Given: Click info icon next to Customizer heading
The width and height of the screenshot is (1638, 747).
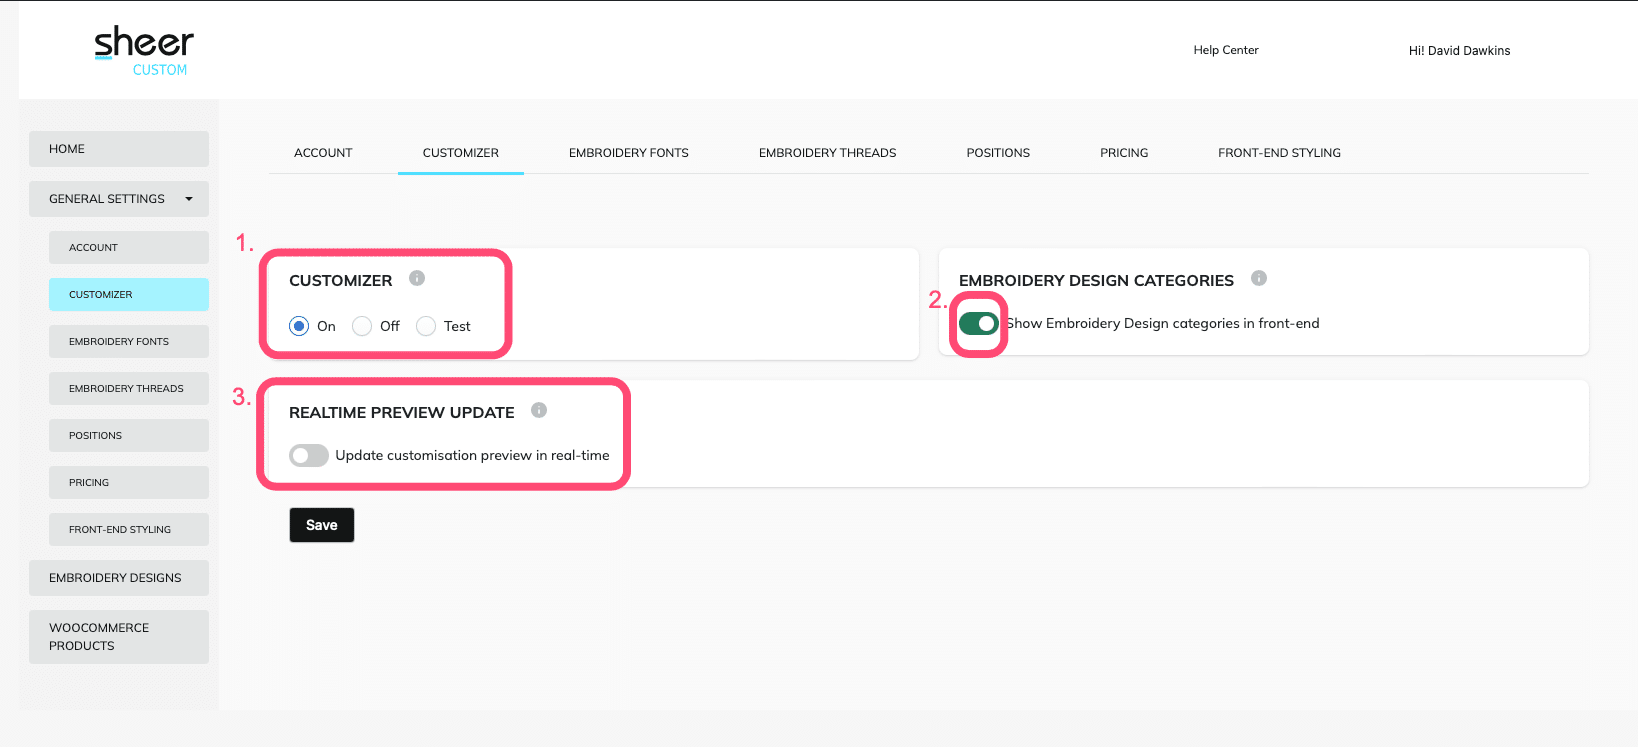Looking at the screenshot, I should coord(417,279).
